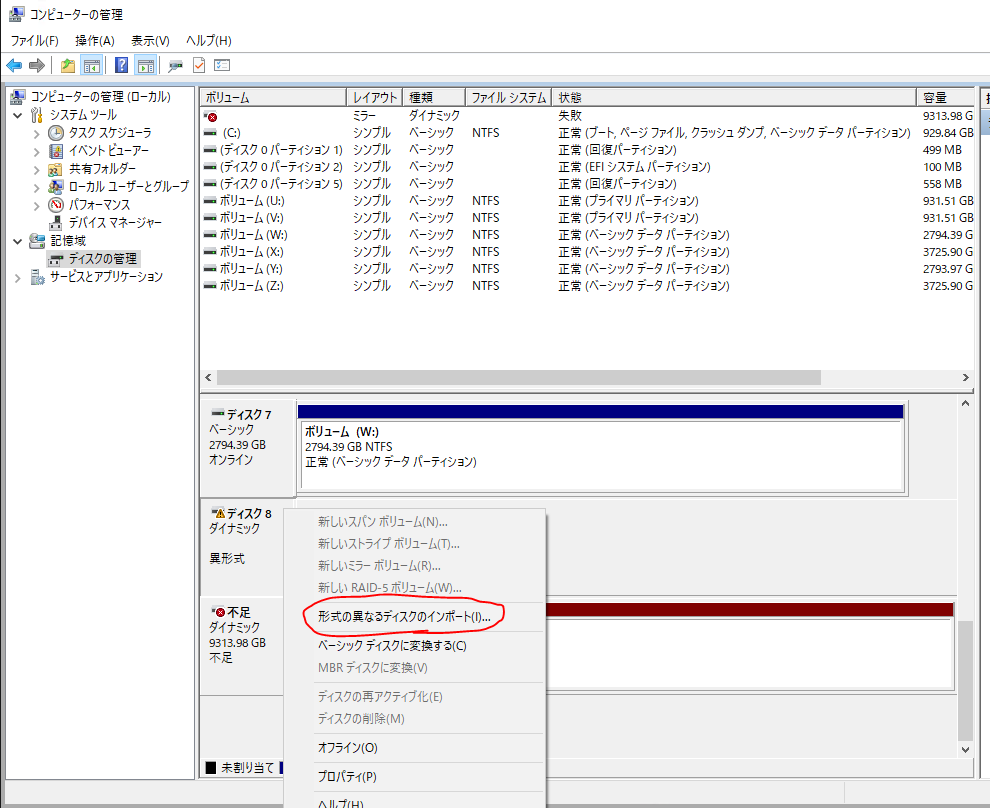Expand the タスク スケジューラ node

(x=37, y=134)
